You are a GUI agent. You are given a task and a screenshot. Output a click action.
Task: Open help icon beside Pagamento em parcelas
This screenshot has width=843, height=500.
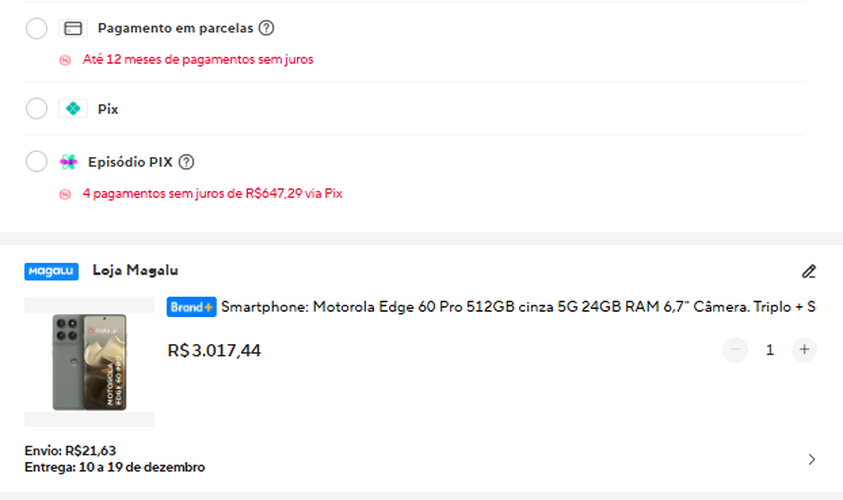coord(266,28)
